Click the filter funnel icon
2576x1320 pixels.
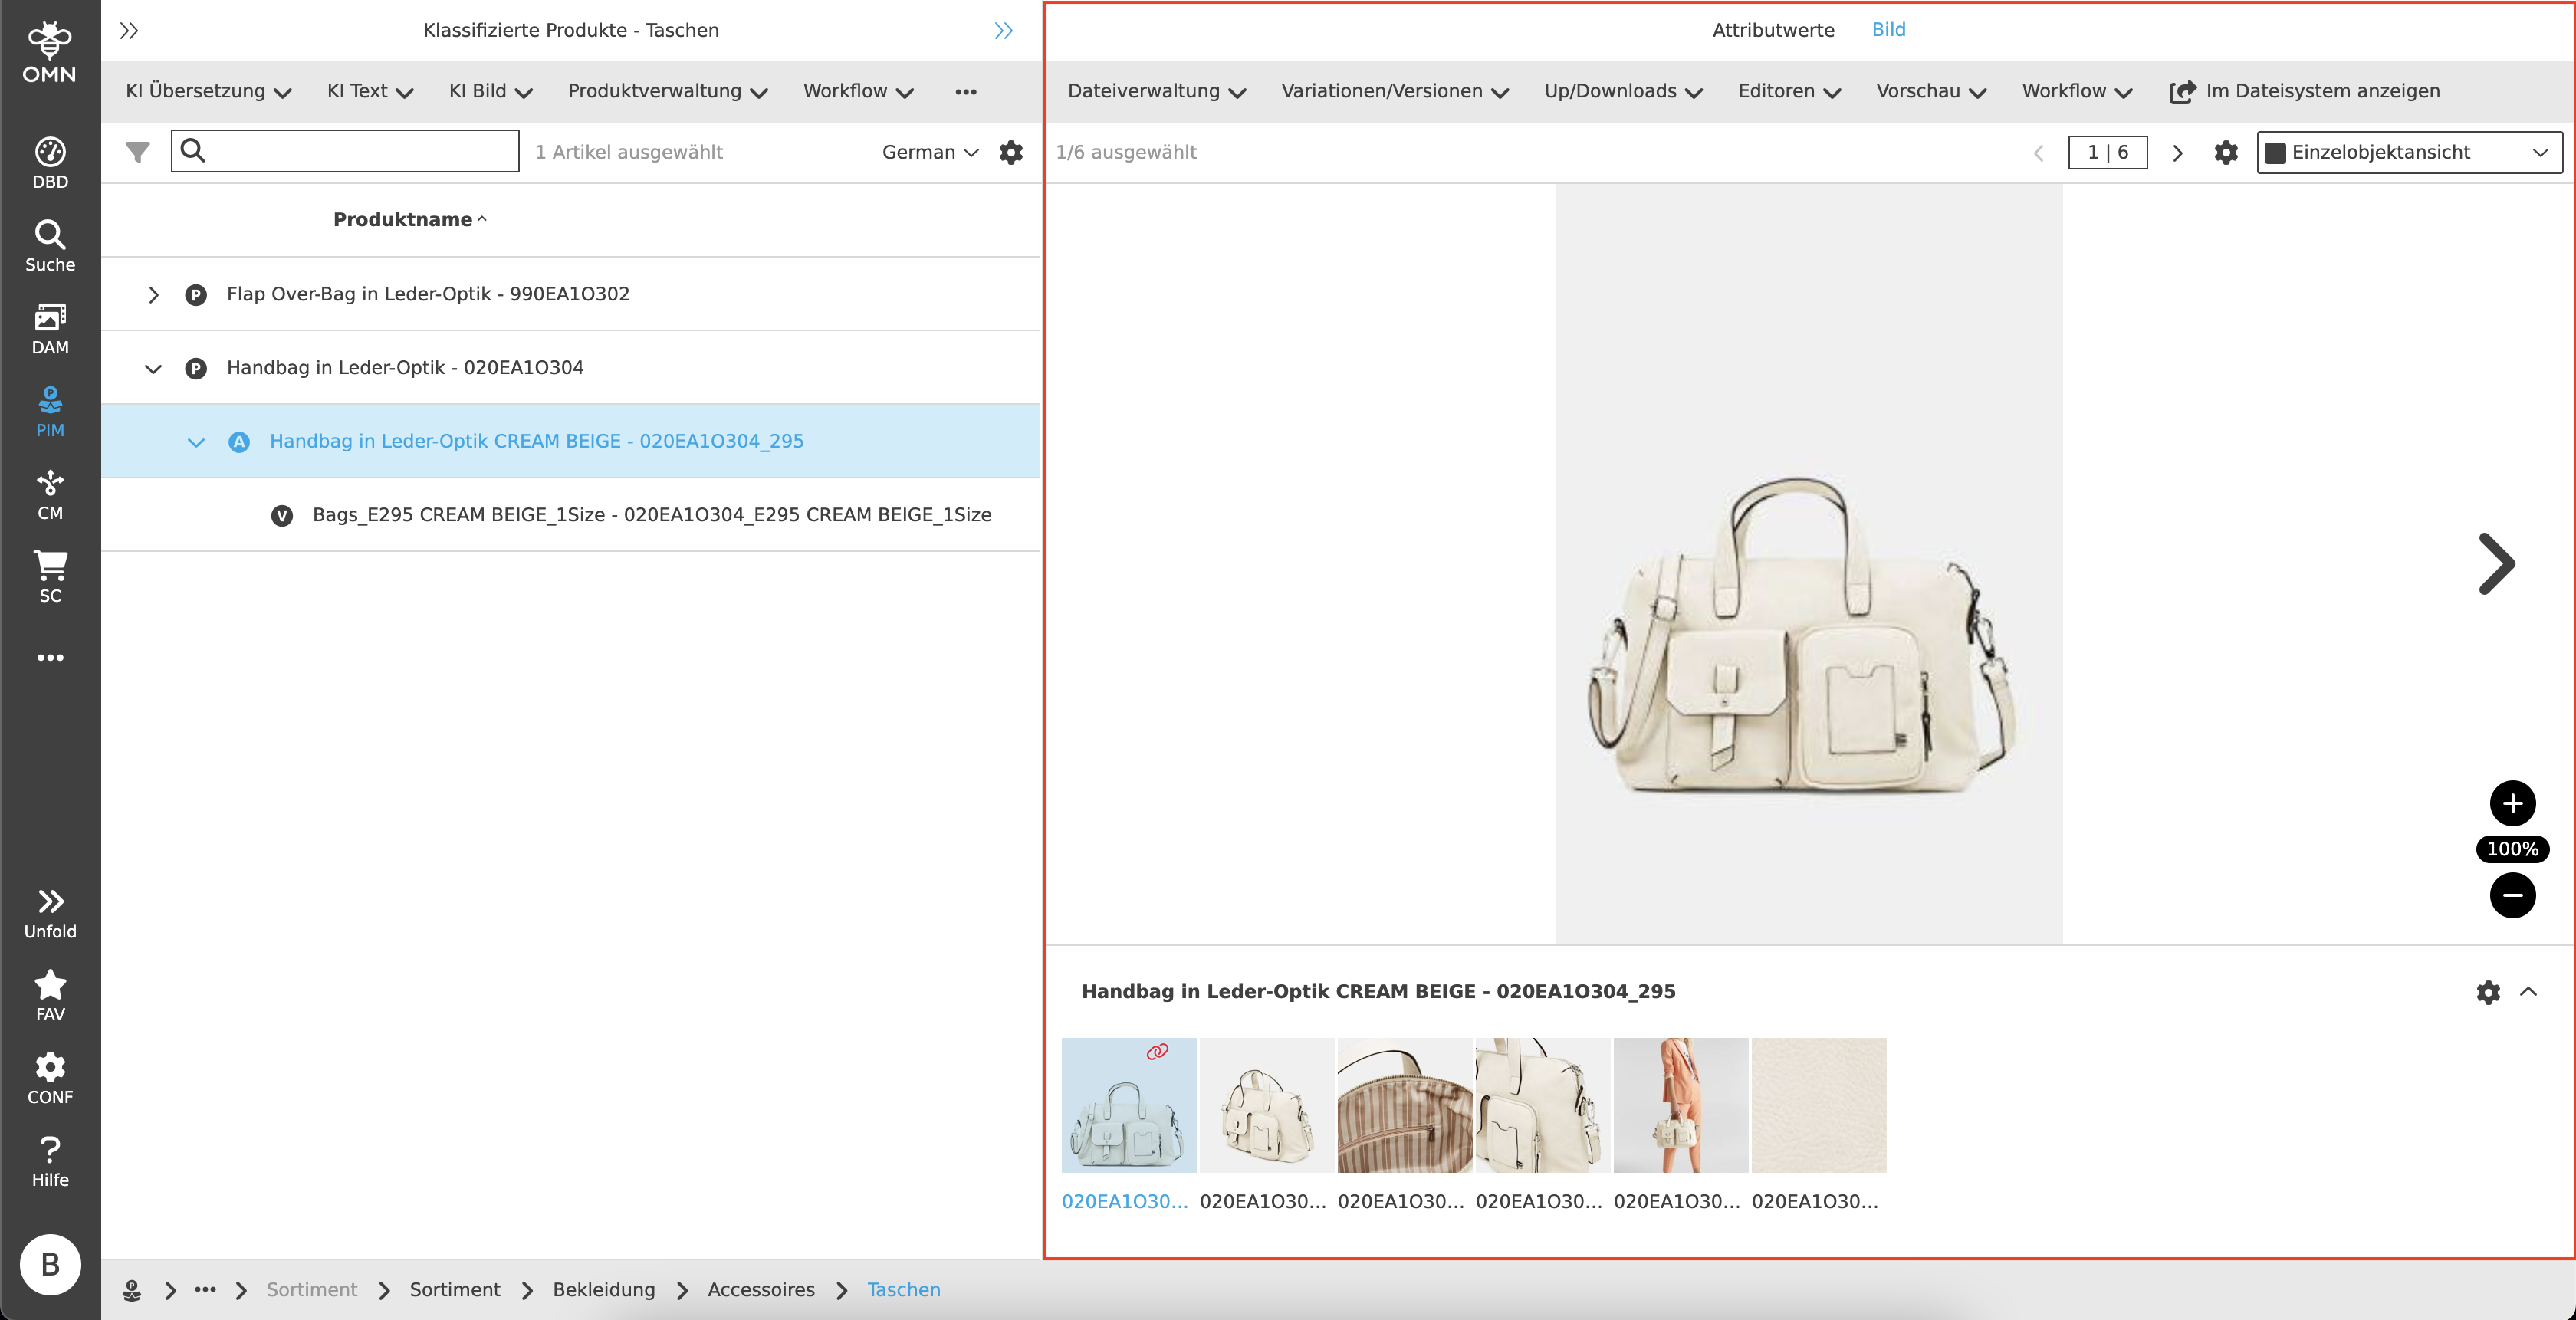(x=138, y=152)
